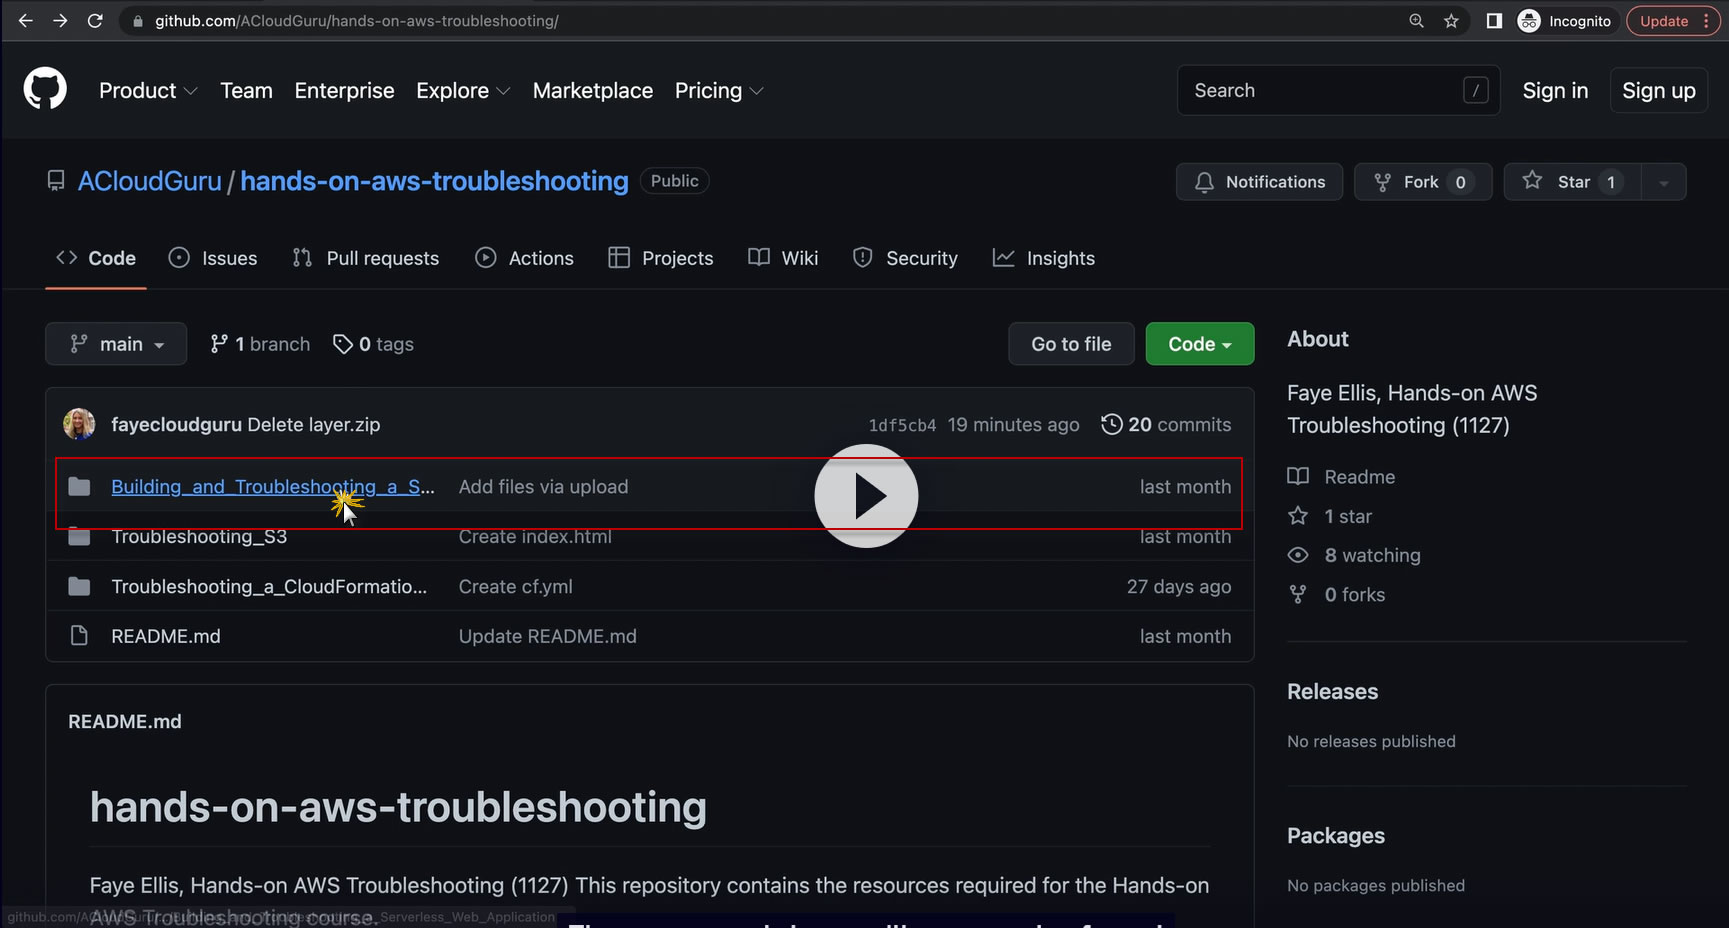This screenshot has height=928, width=1729.
Task: Open dropdown arrow beside Star button
Action: pyautogui.click(x=1664, y=182)
